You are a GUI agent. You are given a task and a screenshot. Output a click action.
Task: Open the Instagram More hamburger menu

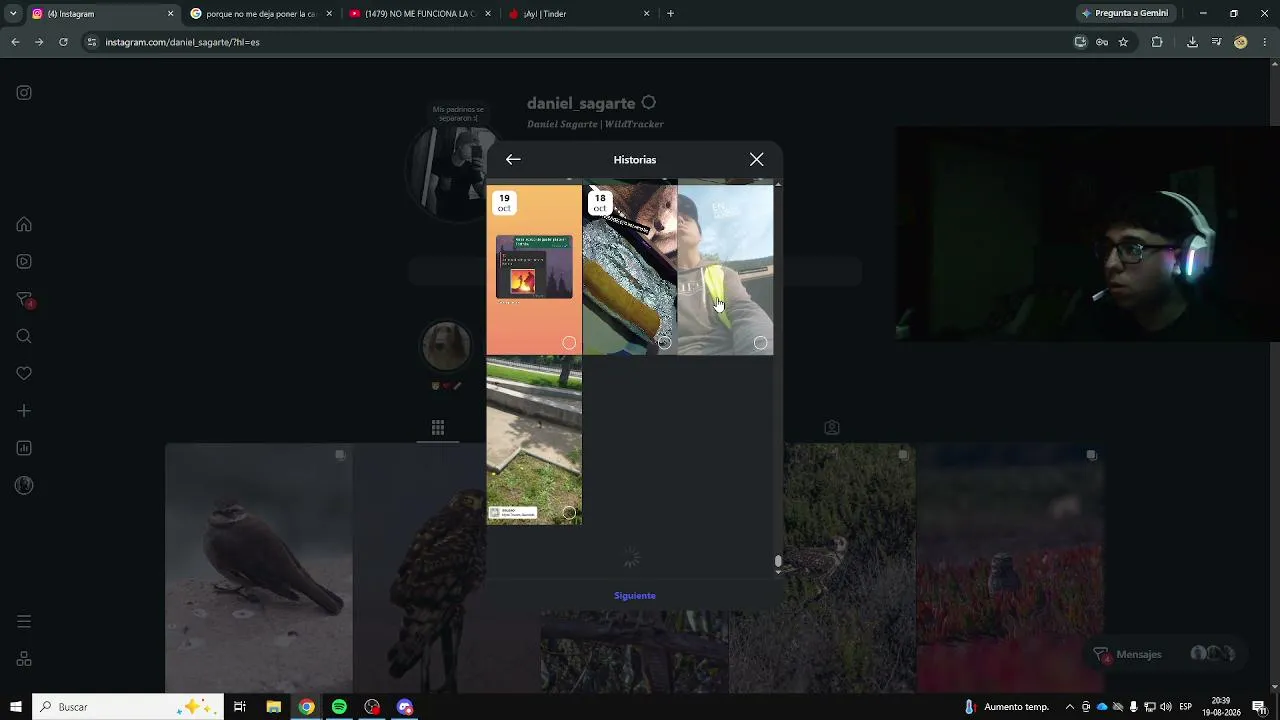(24, 622)
